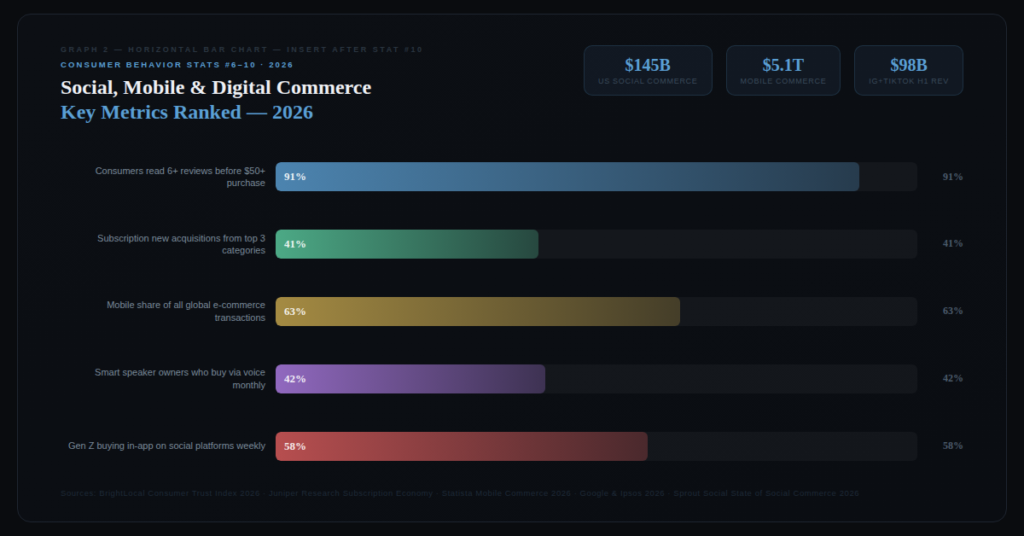Screen dimensions: 1024x536
Task: Select the gold 63% mobile share bar
Action: click(x=477, y=311)
